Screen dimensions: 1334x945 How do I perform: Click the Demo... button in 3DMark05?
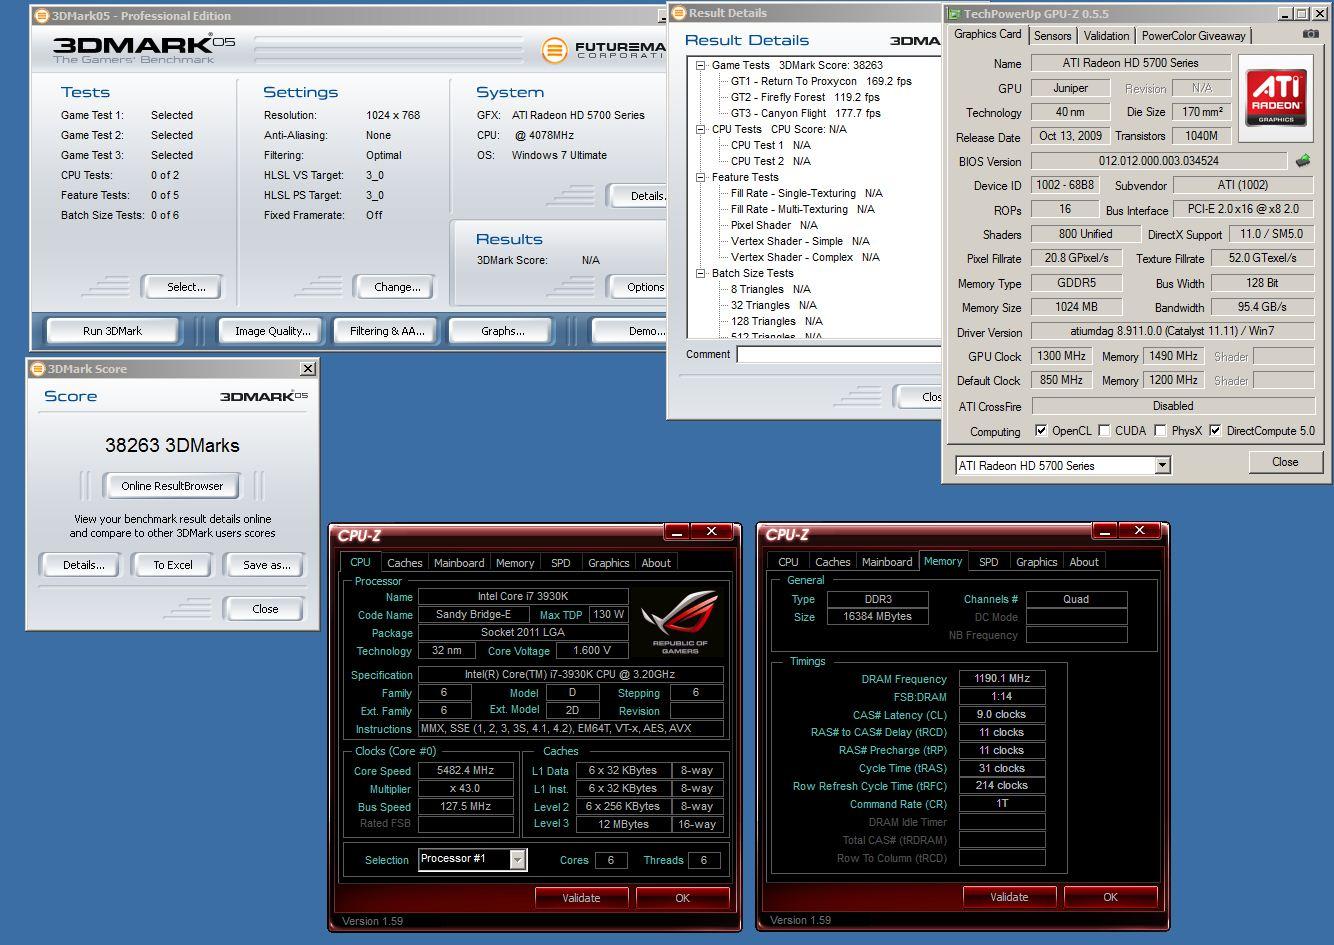[x=630, y=331]
